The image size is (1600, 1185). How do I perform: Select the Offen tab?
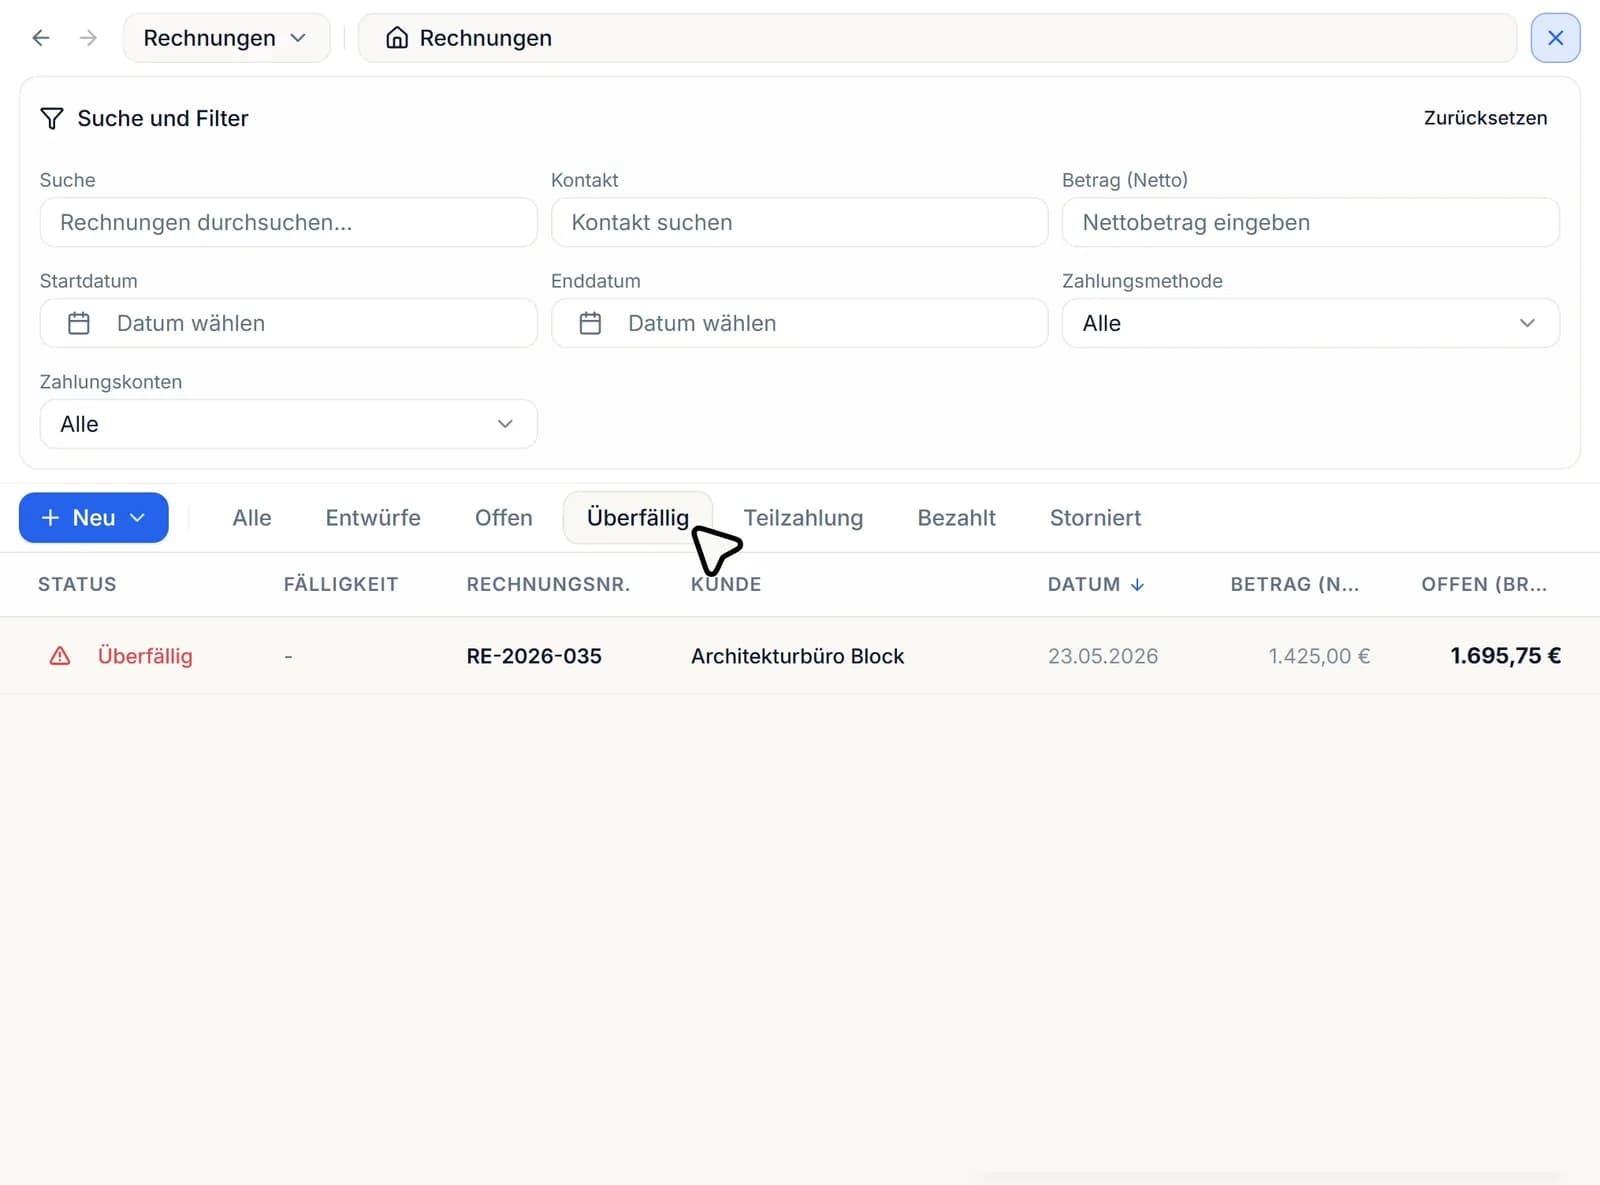point(504,518)
